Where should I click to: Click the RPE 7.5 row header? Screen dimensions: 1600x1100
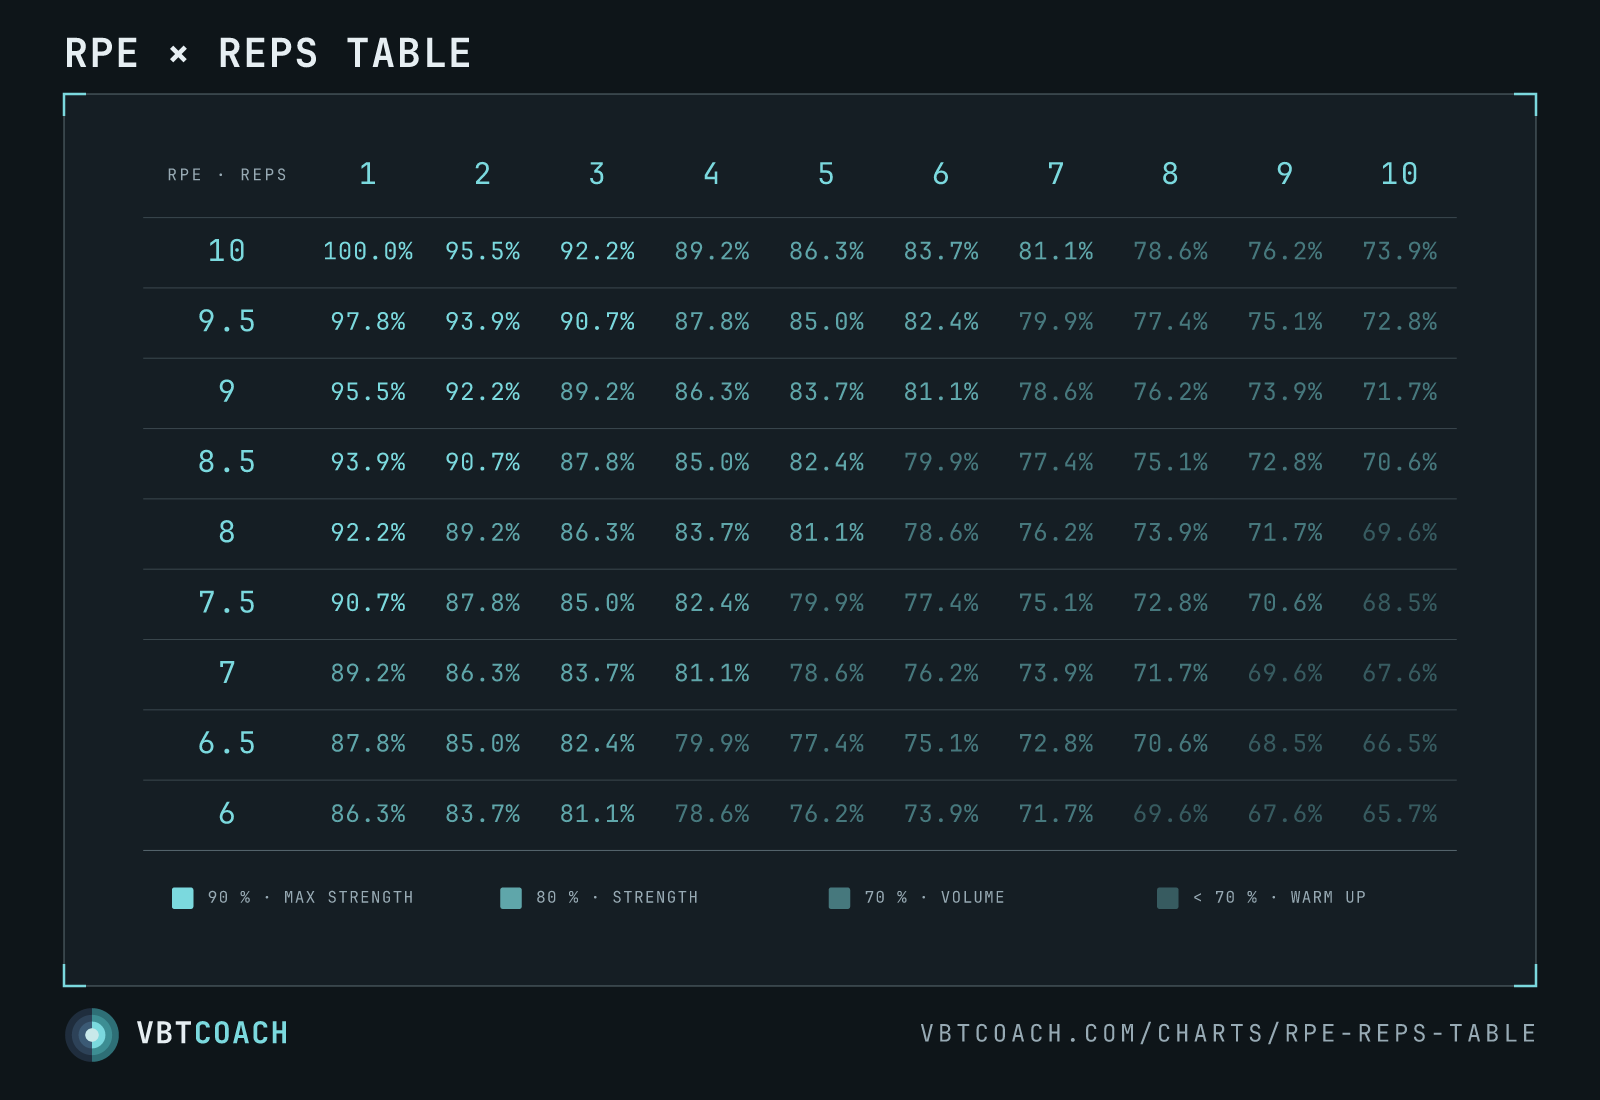[227, 602]
